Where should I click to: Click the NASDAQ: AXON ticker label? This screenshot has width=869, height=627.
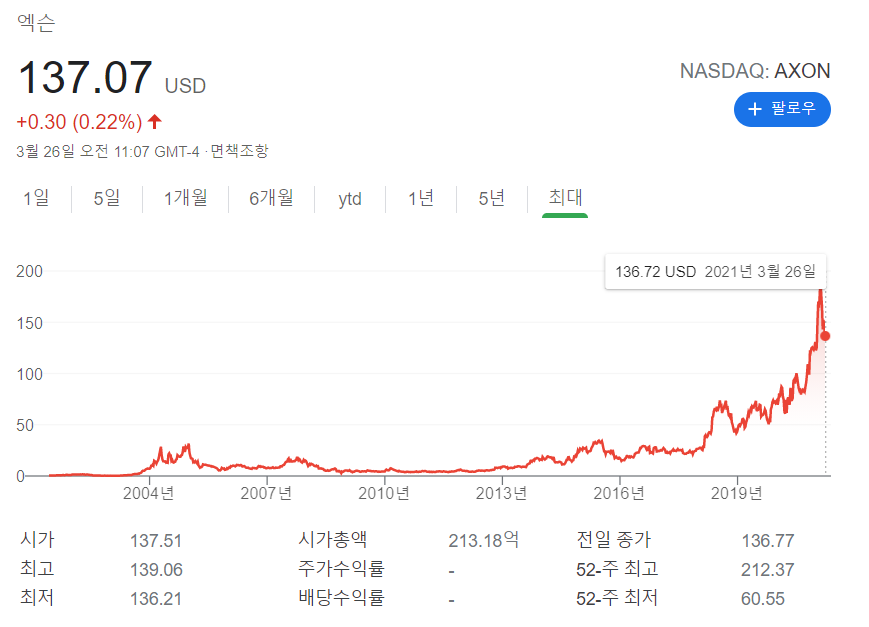coord(755,71)
